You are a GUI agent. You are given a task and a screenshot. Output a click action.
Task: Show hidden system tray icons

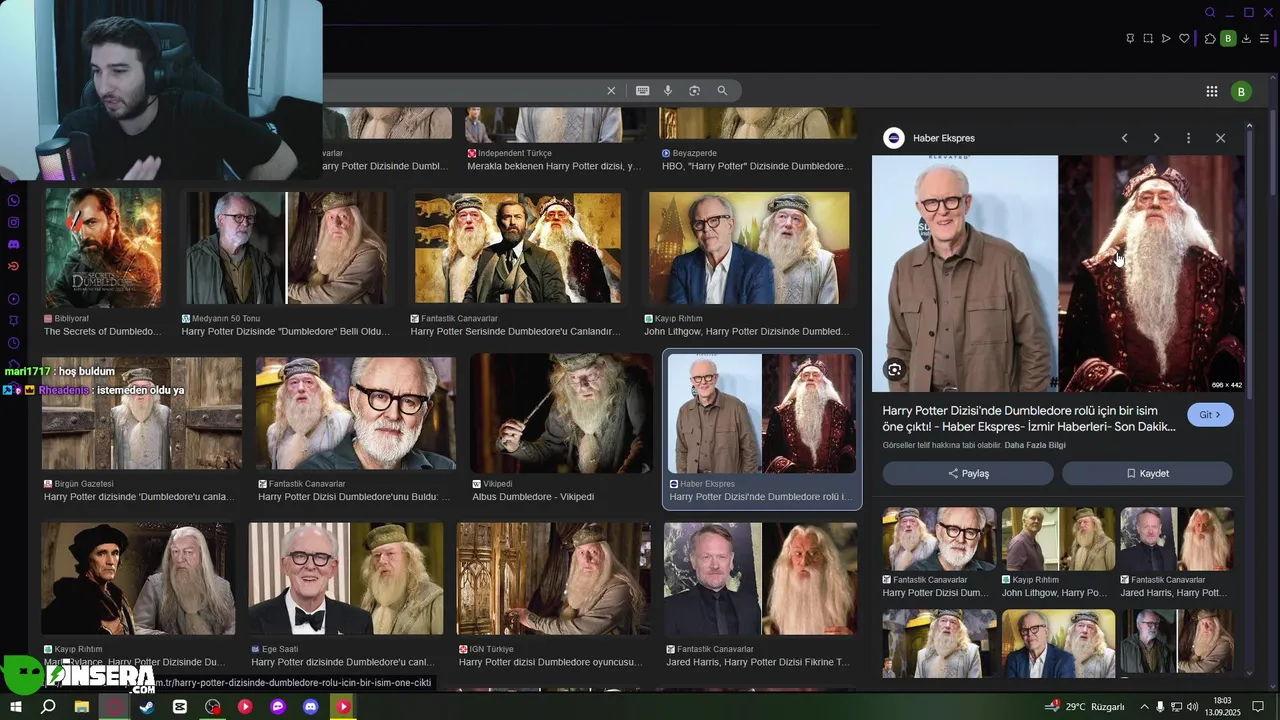(1144, 706)
